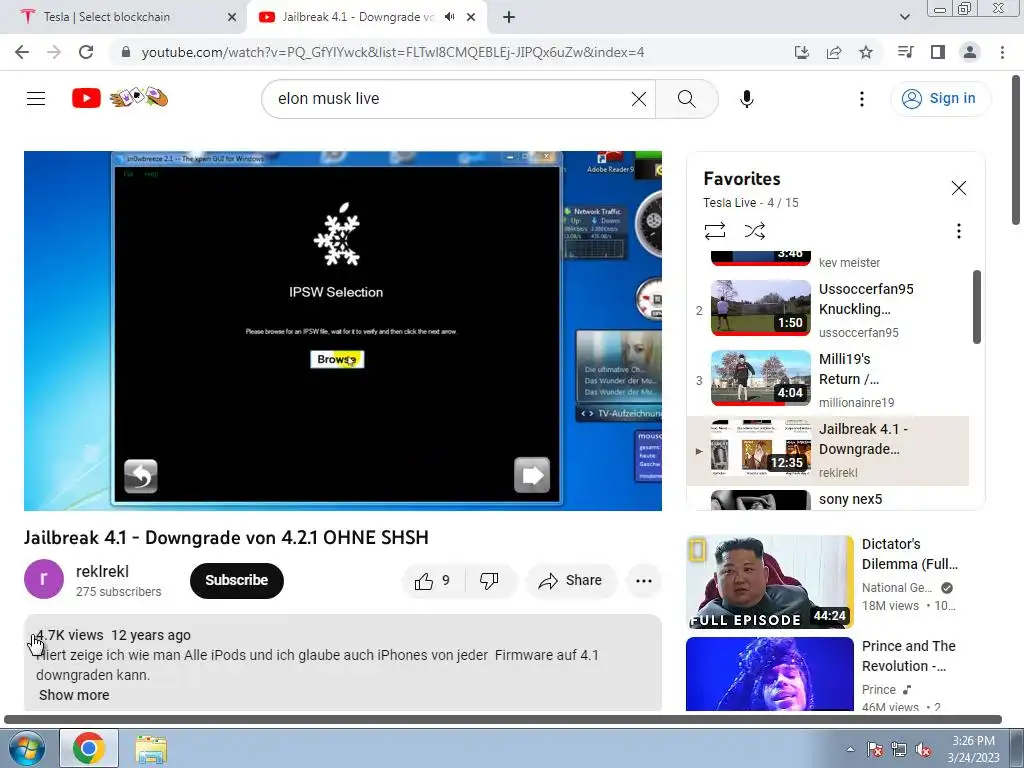Subscribe to reklrekl channel
Viewport: 1024px width, 768px height.
[236, 581]
